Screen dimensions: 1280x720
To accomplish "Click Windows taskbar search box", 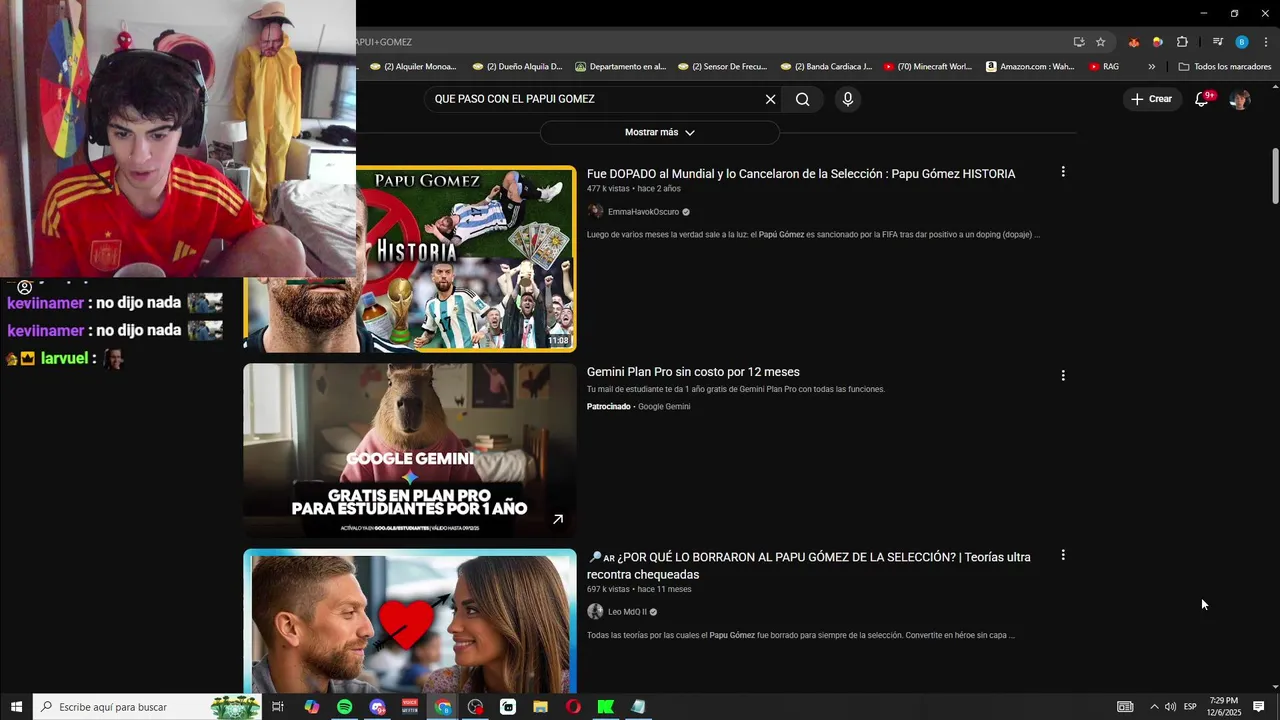I will click(x=147, y=707).
